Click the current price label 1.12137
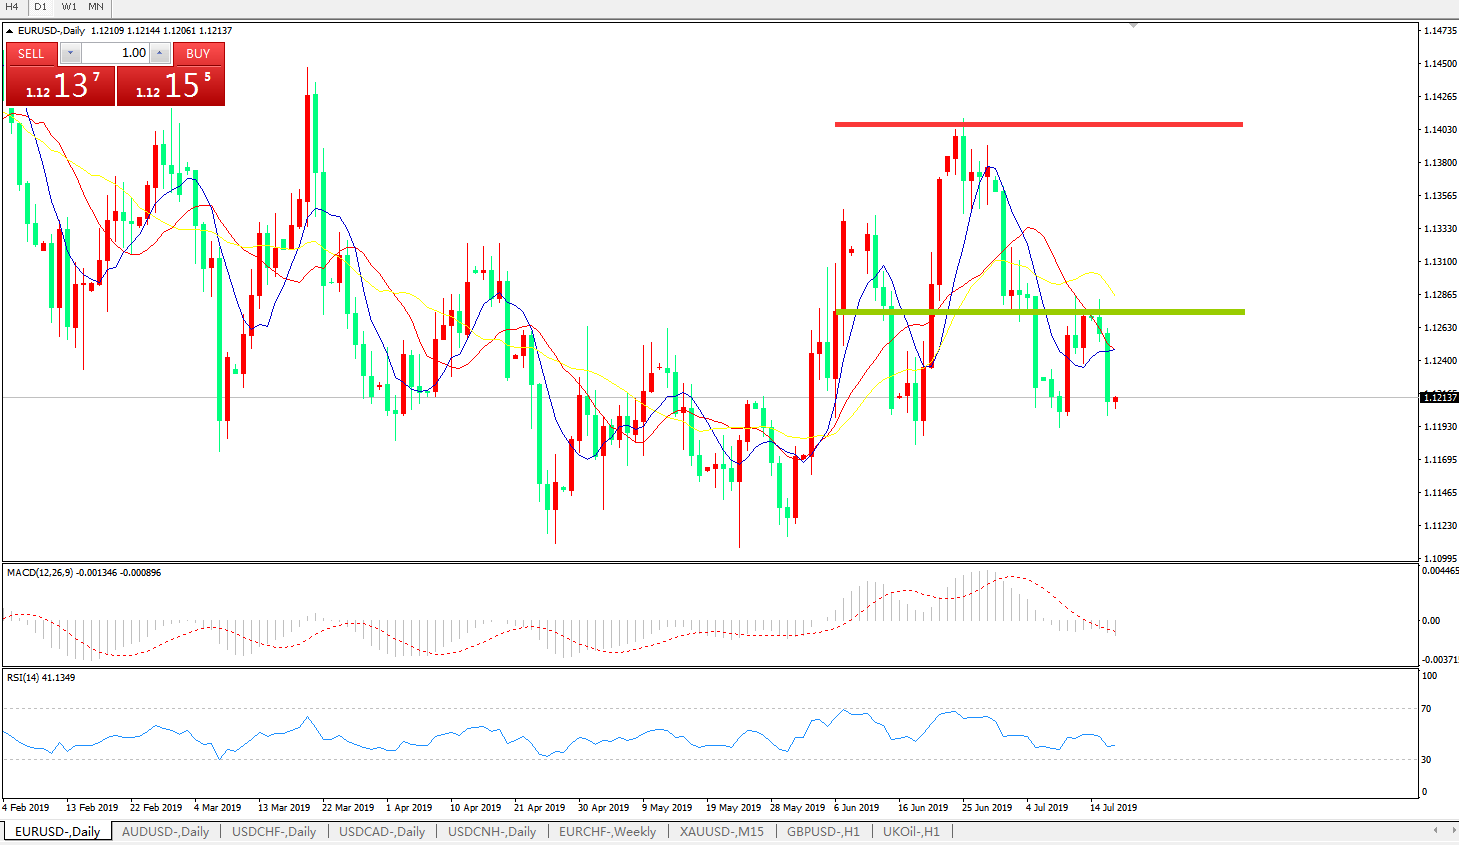 pyautogui.click(x=1439, y=398)
